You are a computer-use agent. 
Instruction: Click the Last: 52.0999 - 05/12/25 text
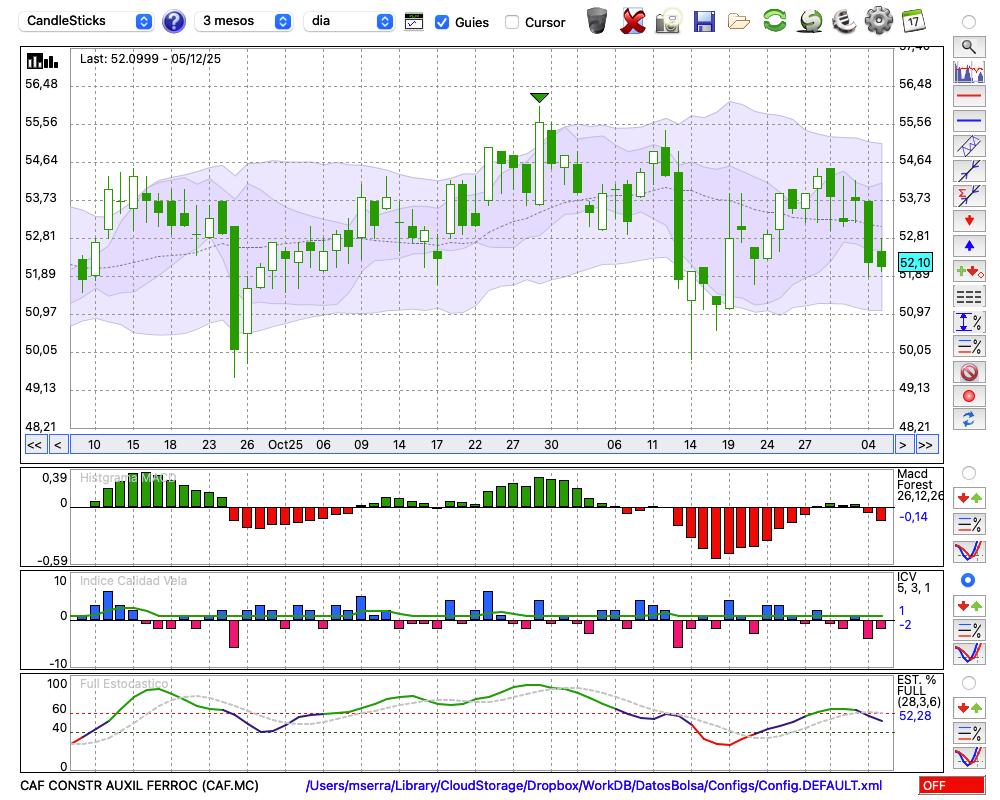click(x=150, y=59)
